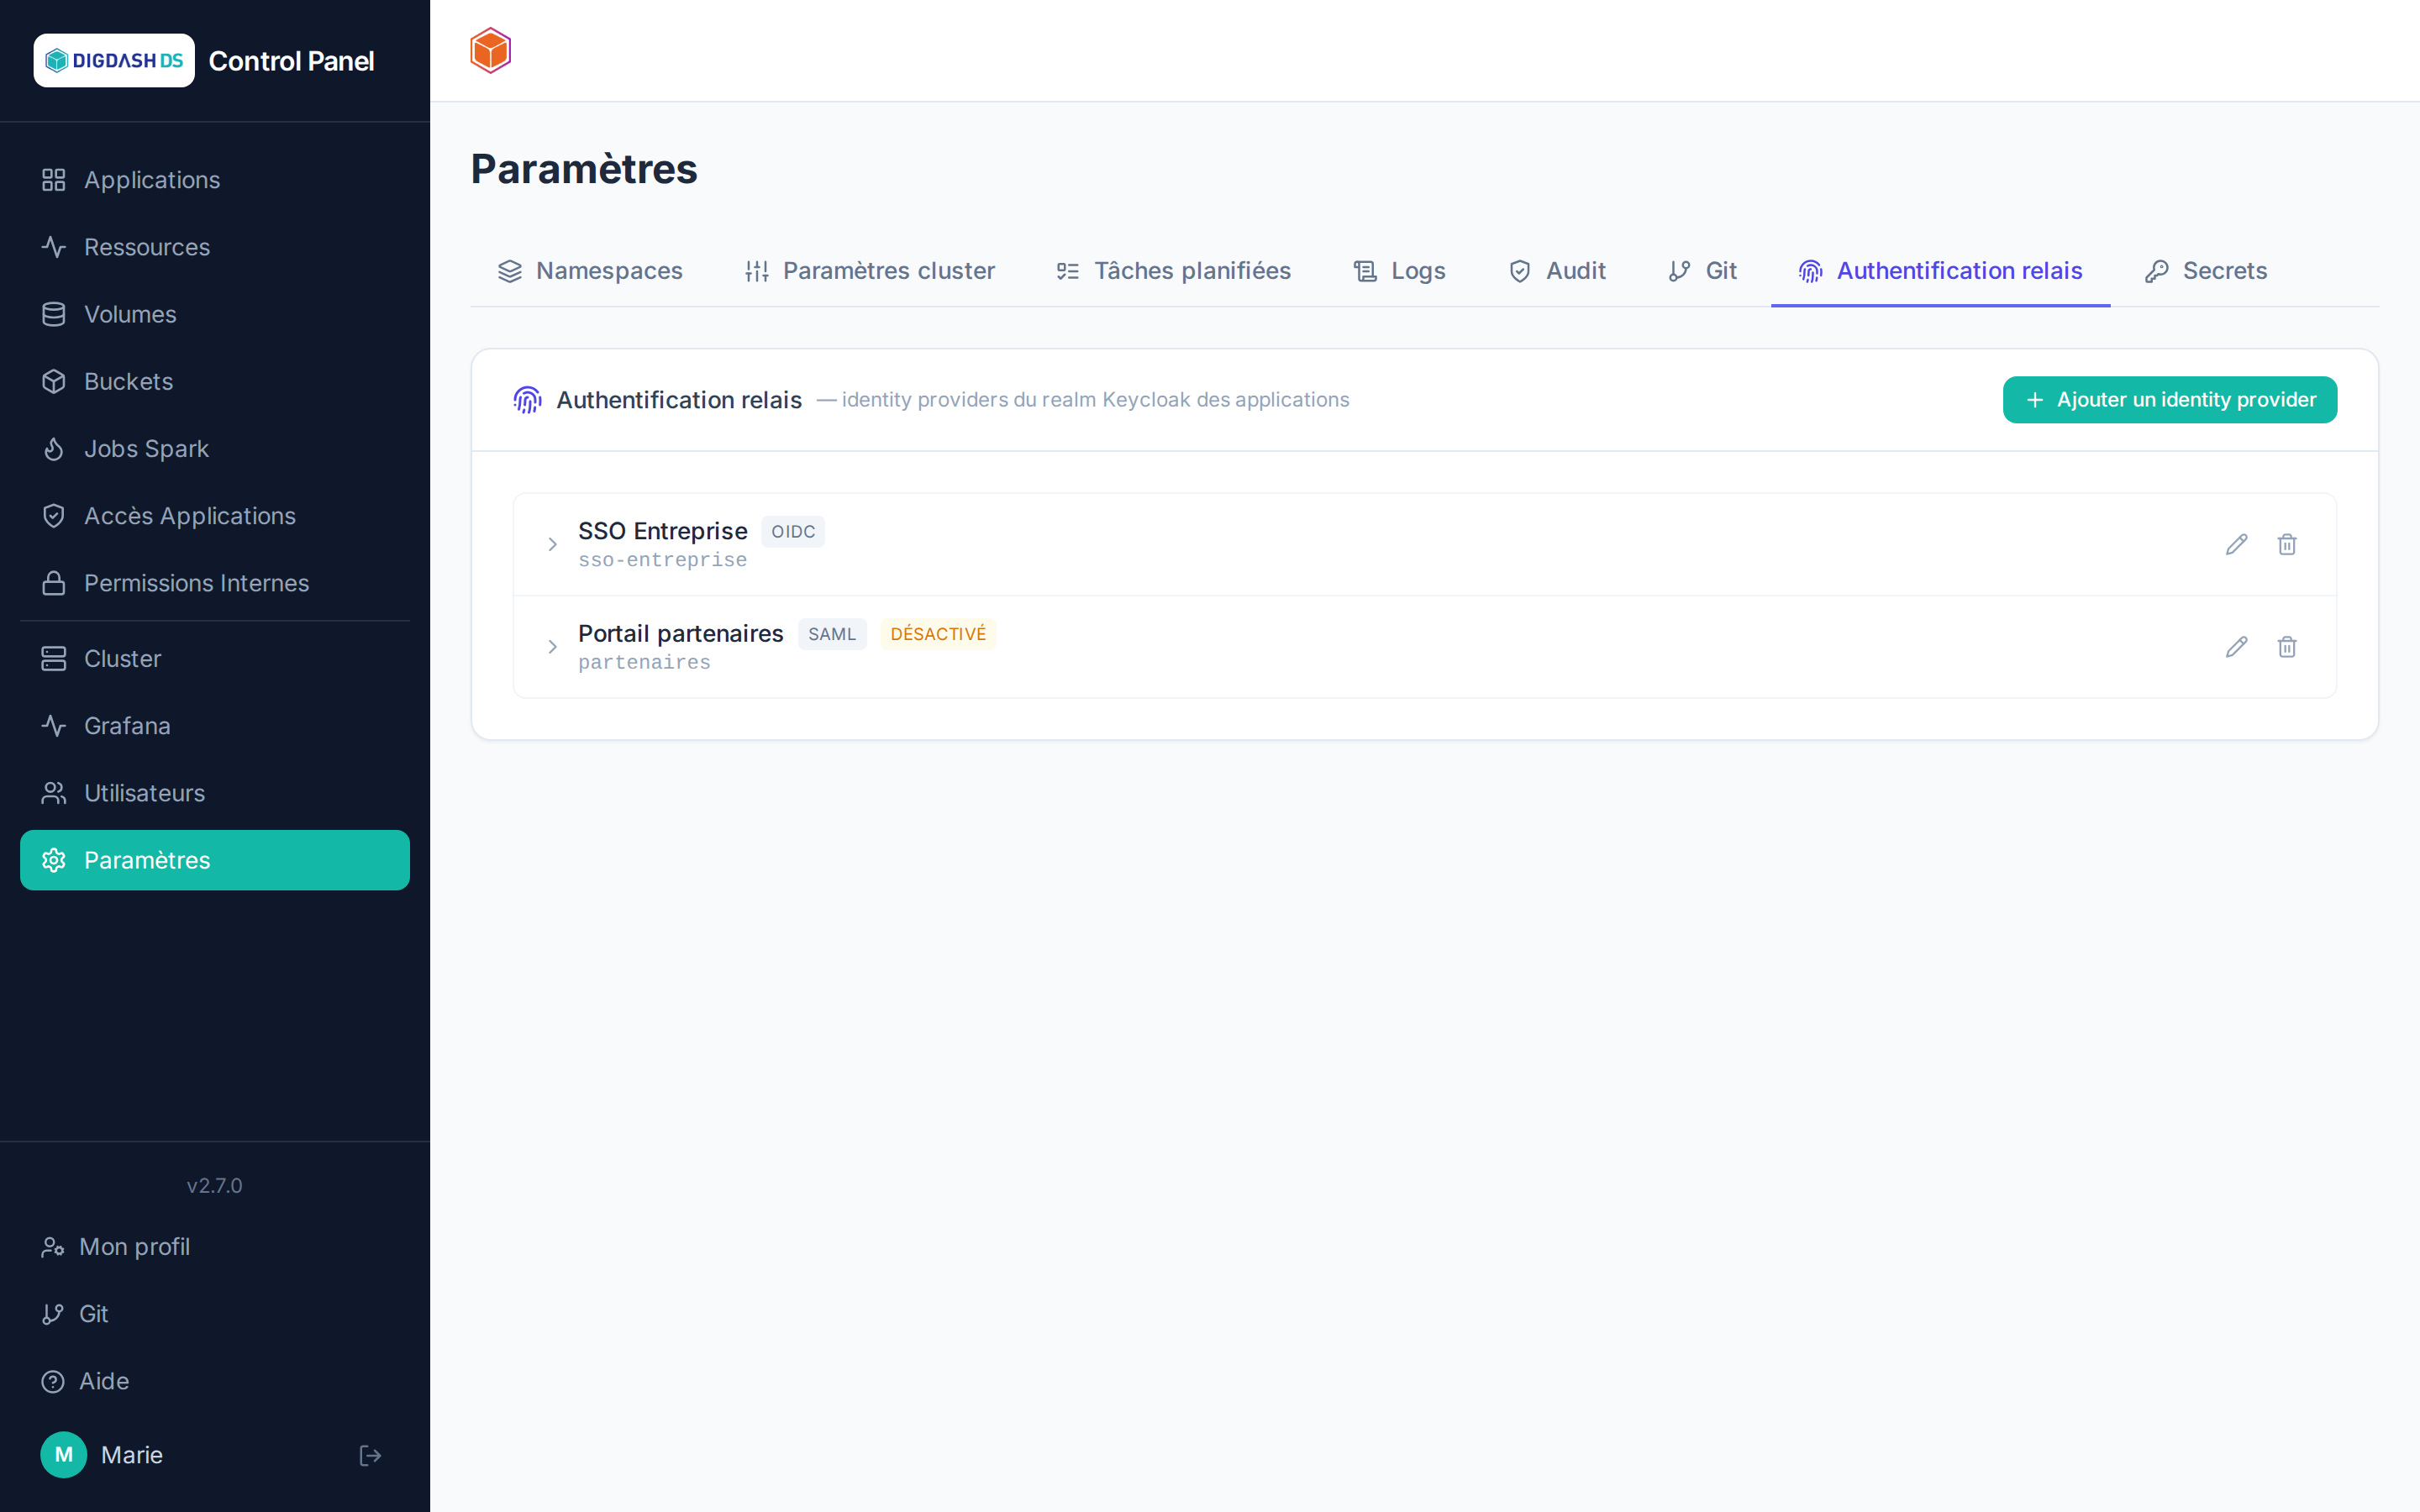Delete Portail partenaires with the trash icon
The height and width of the screenshot is (1512, 2420).
click(2287, 647)
